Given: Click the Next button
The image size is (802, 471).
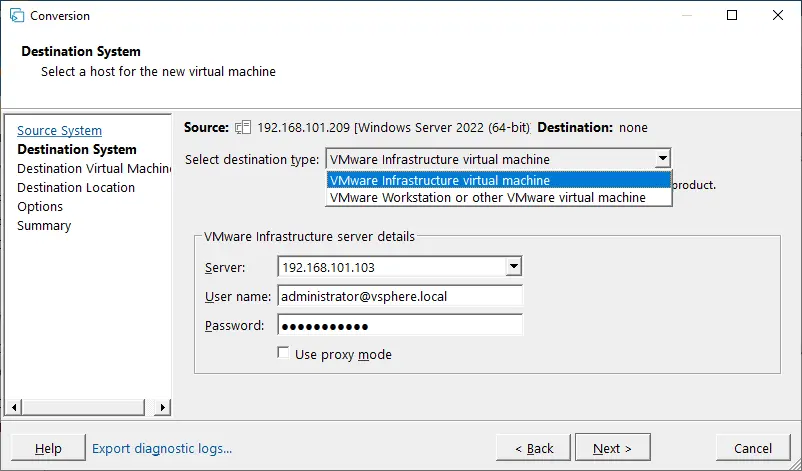Looking at the screenshot, I should click(x=613, y=448).
